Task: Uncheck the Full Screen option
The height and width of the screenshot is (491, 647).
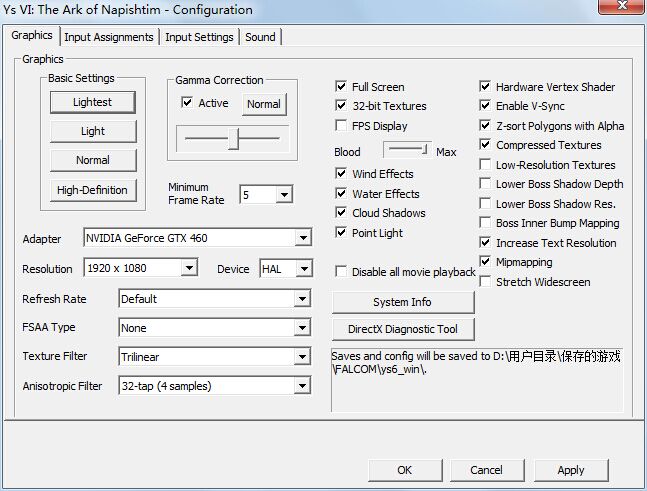Action: (342, 87)
